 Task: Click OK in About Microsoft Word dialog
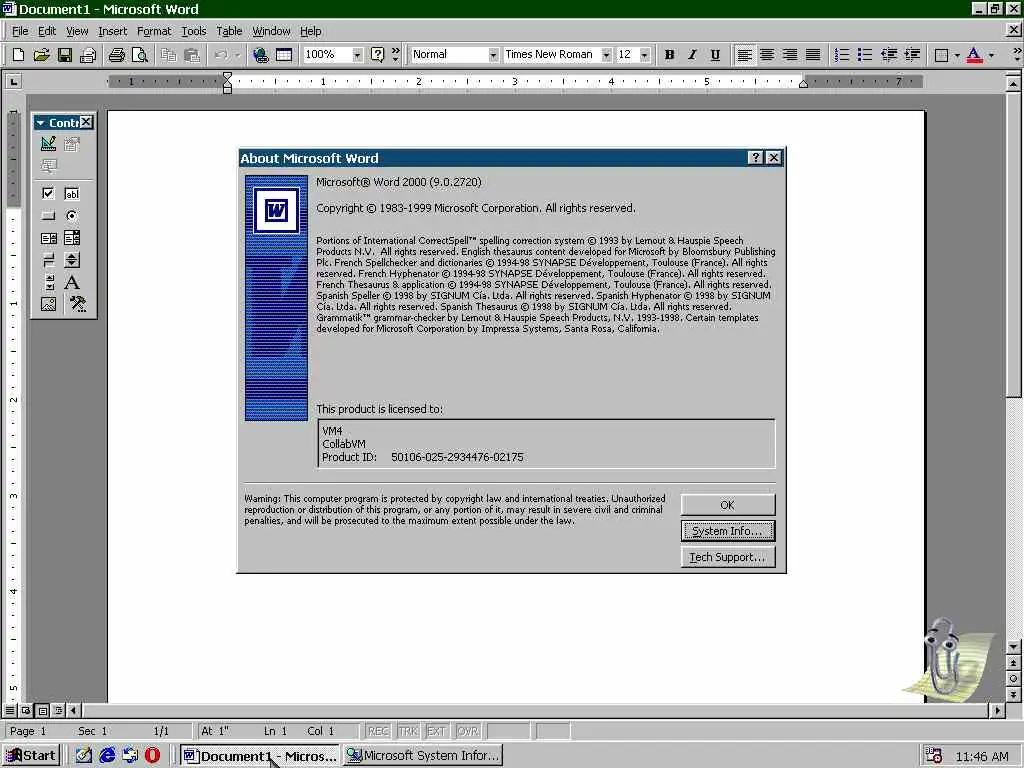728,505
